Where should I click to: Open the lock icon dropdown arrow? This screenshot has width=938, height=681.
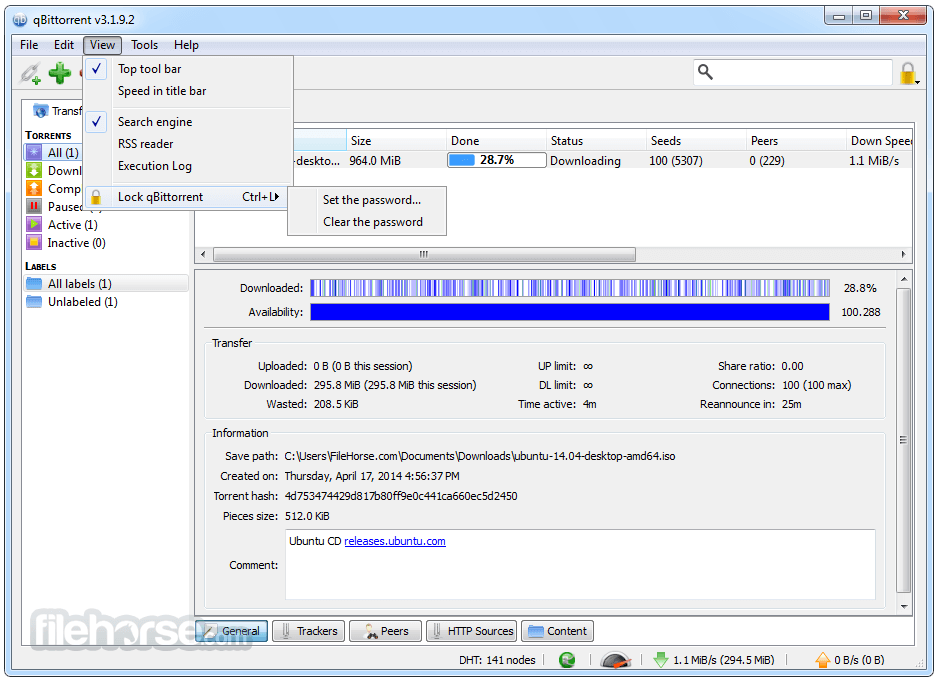(x=918, y=82)
